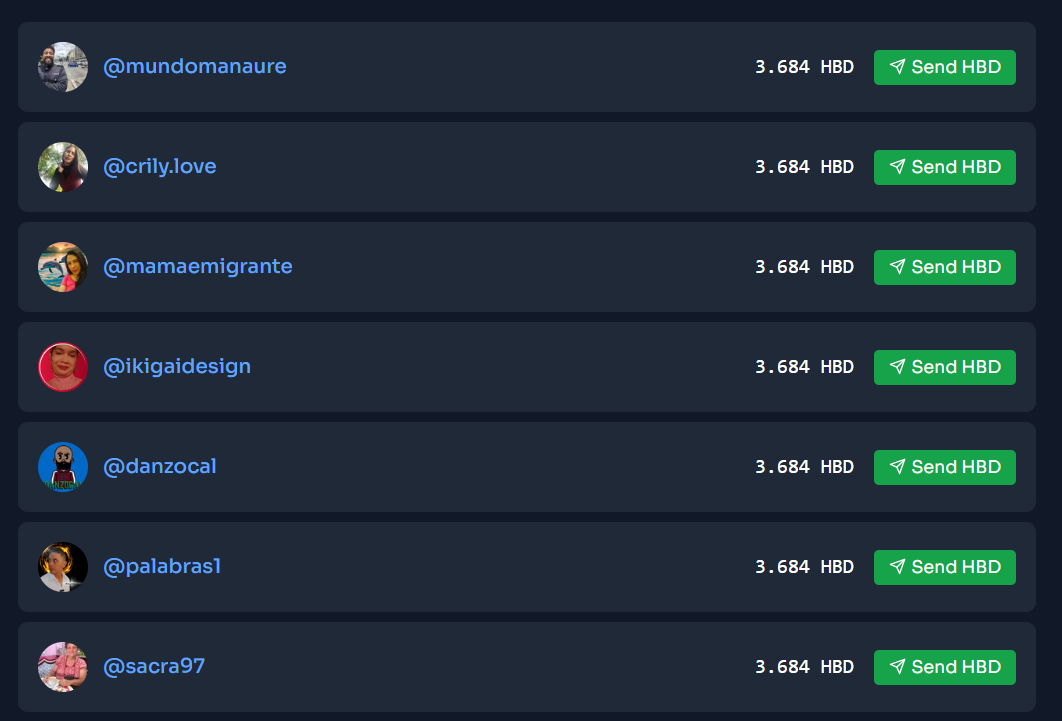Click the paper-plane icon in sacra97's row

tap(897, 667)
